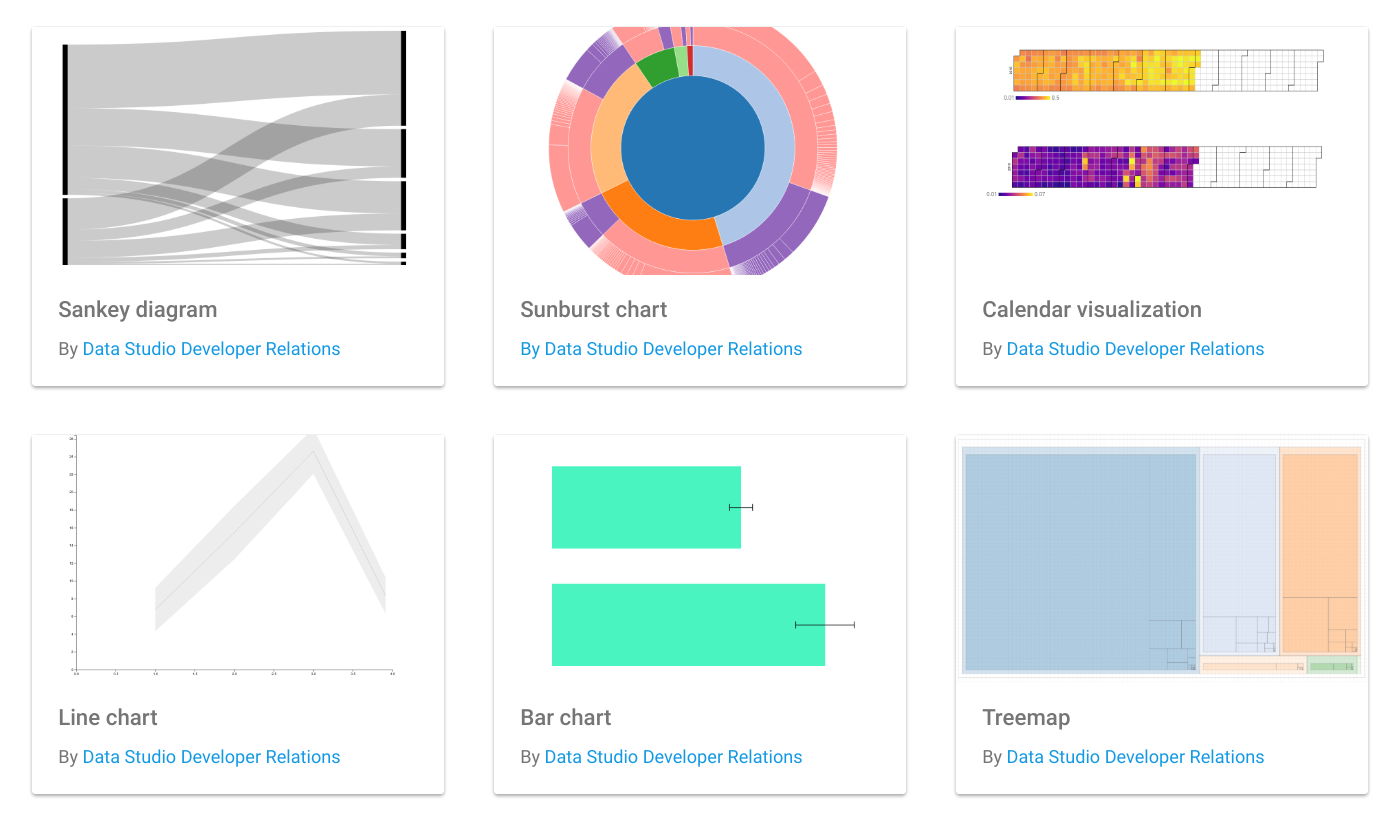Open the Sankey diagram thumbnail preview
The width and height of the screenshot is (1392, 814).
238,151
